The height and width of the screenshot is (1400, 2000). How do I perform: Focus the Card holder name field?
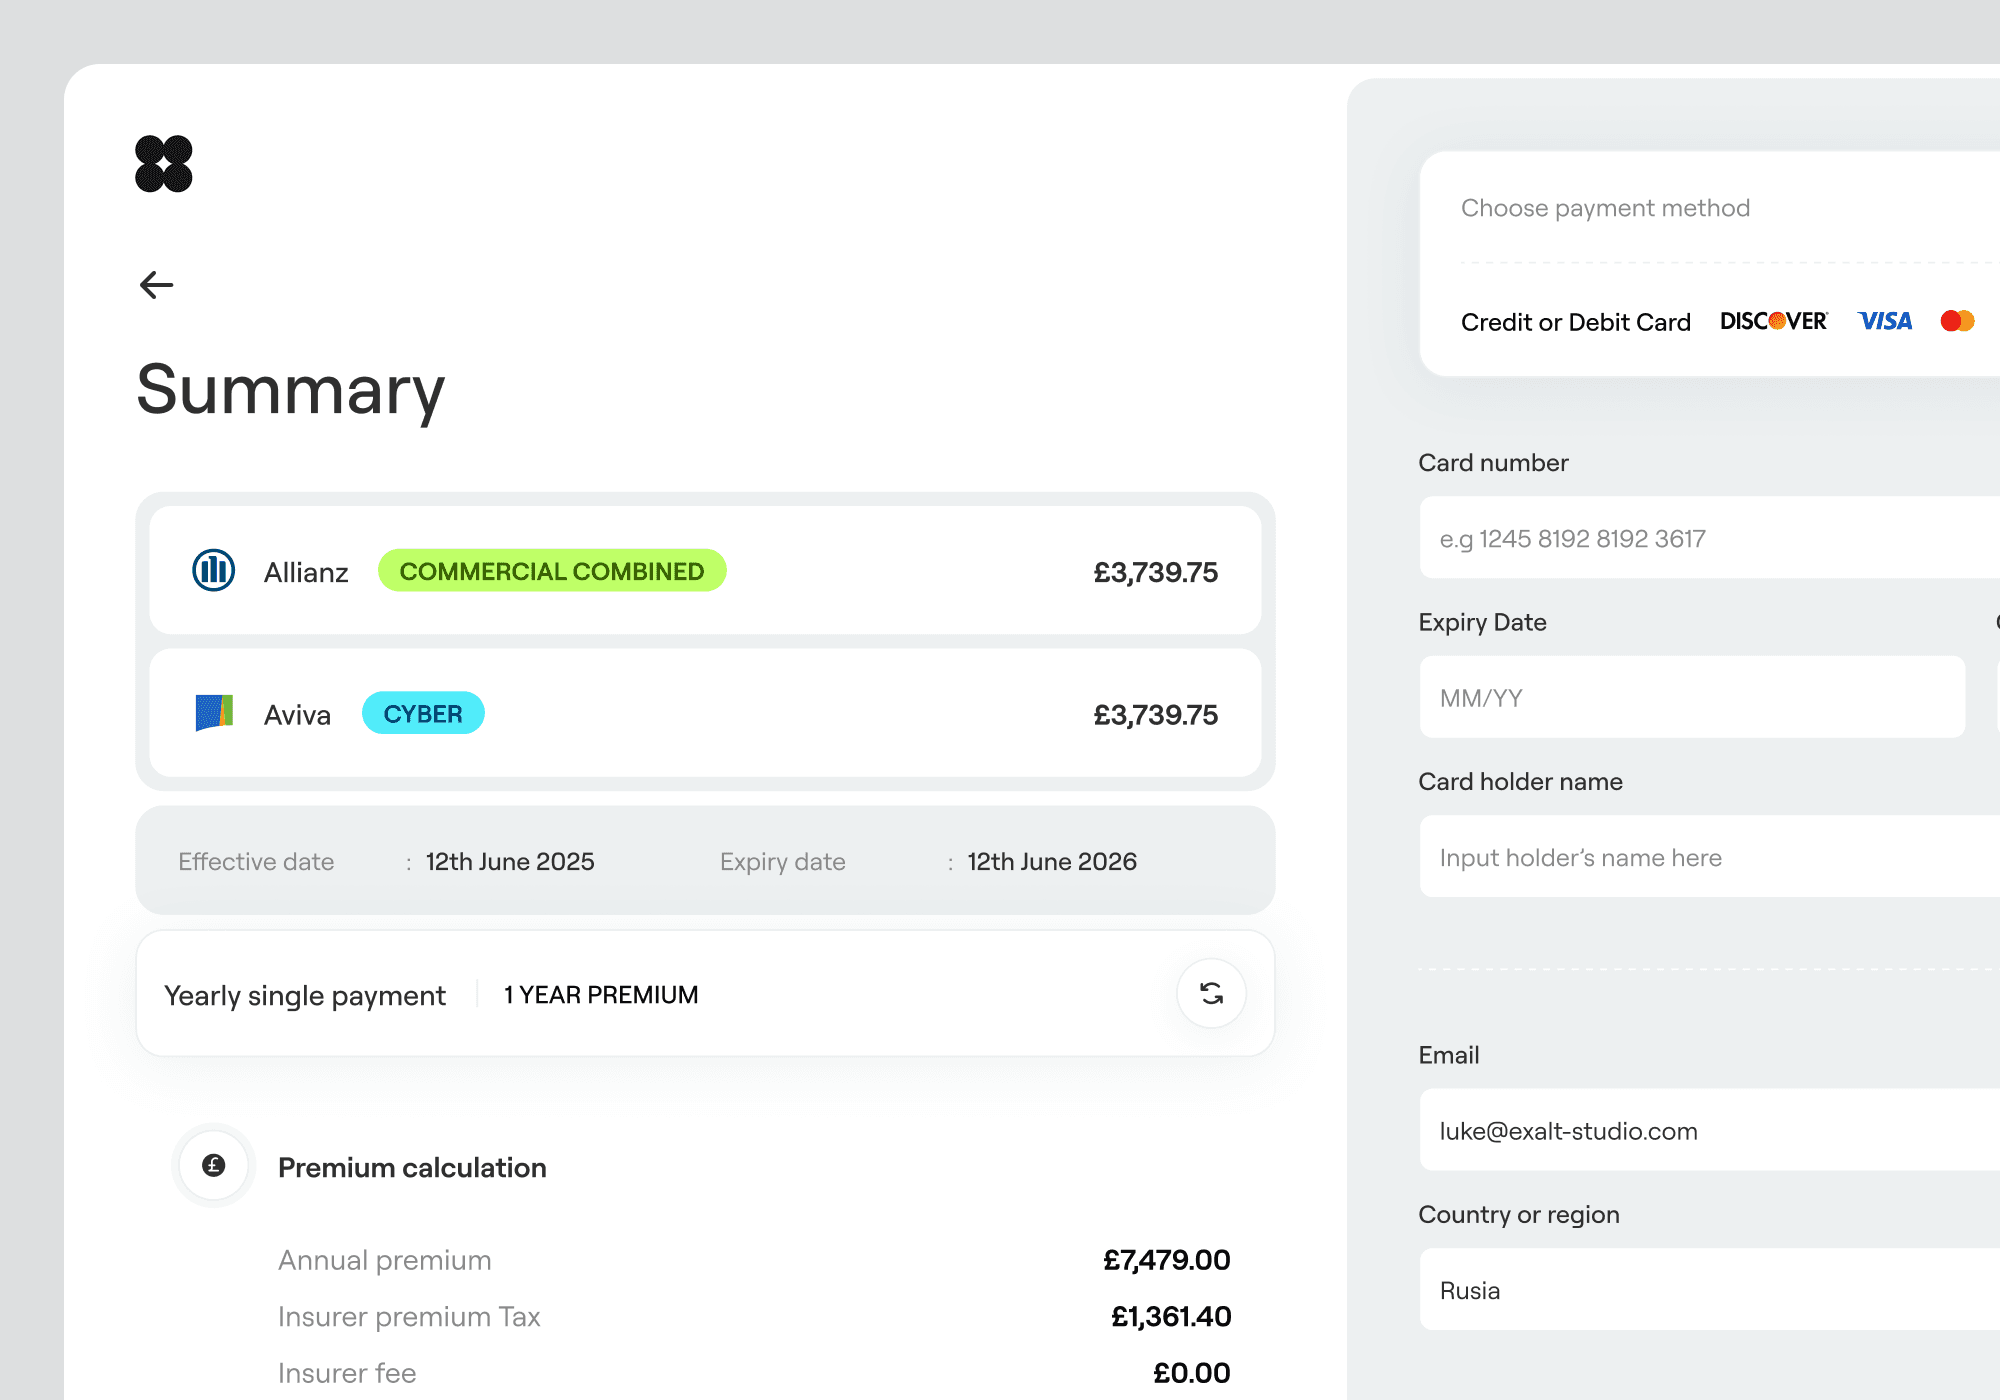pos(1710,857)
